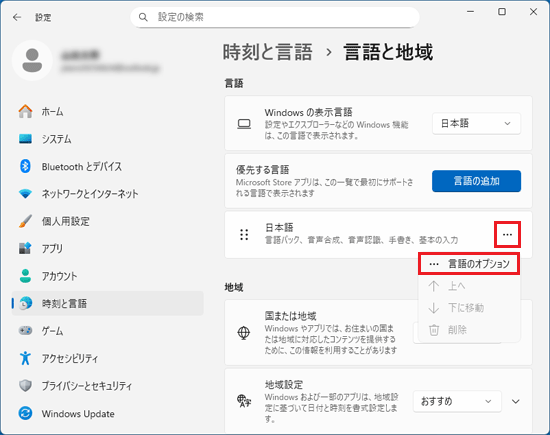Open アカウント in the sidebar
This screenshot has width=550, height=435.
click(x=108, y=276)
